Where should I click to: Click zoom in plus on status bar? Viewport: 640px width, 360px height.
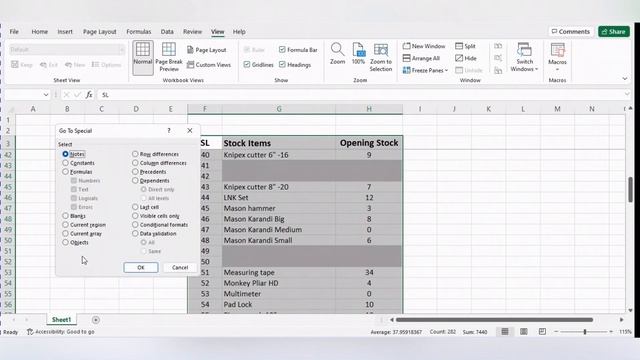[x=611, y=331]
